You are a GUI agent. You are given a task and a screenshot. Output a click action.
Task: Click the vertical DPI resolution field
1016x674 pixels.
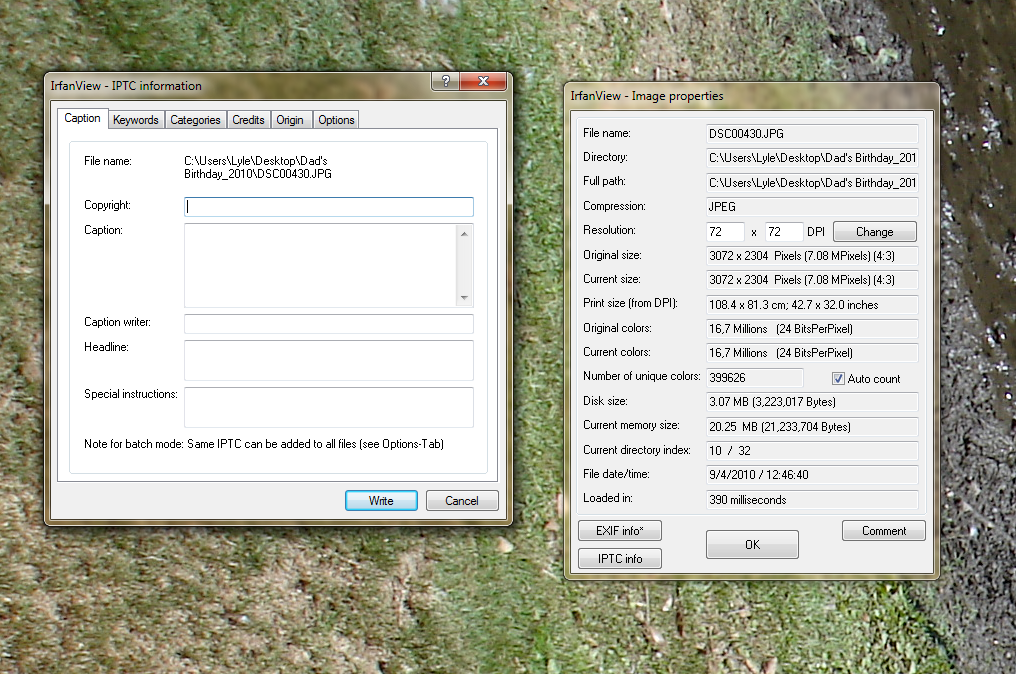(783, 231)
